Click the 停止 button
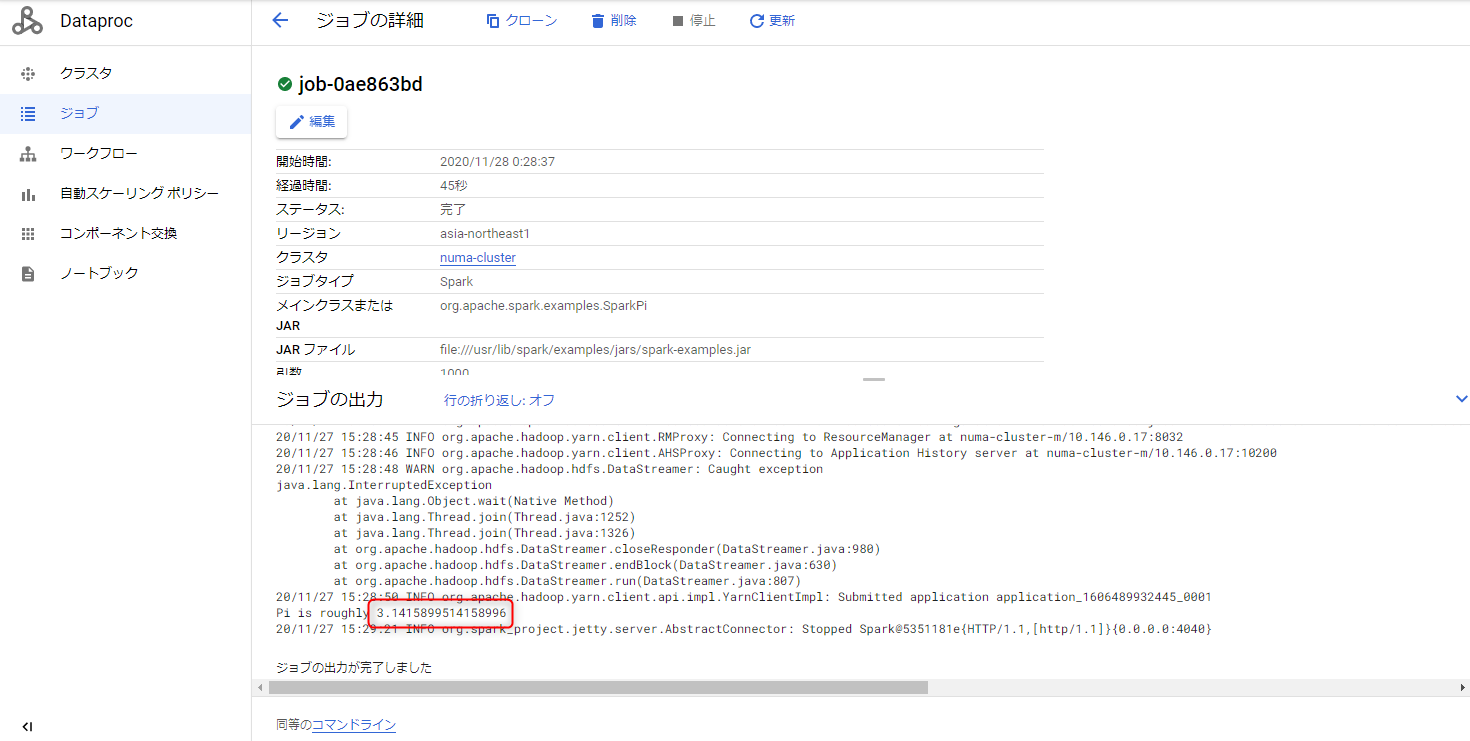 click(x=693, y=21)
